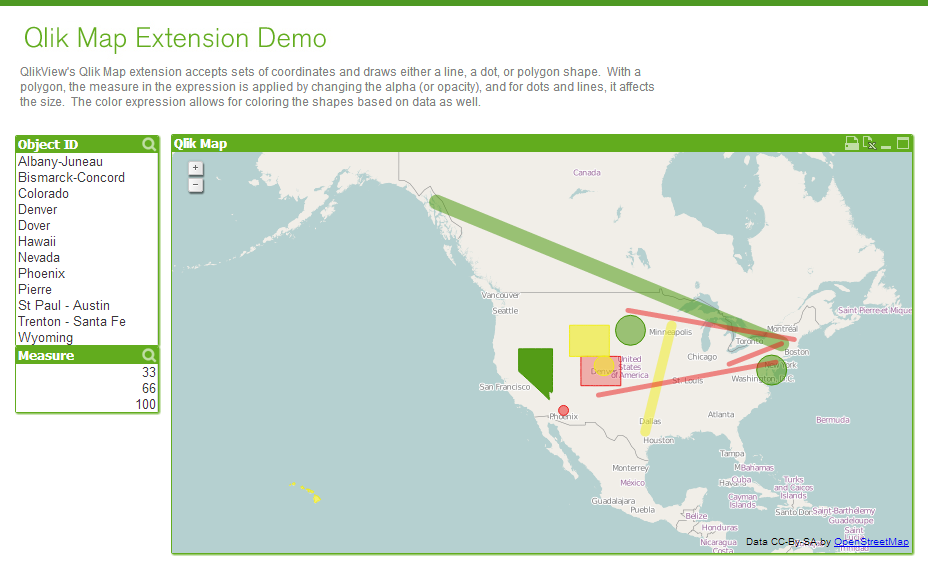
Task: Click the red Phoenix dot on map
Action: click(x=563, y=410)
